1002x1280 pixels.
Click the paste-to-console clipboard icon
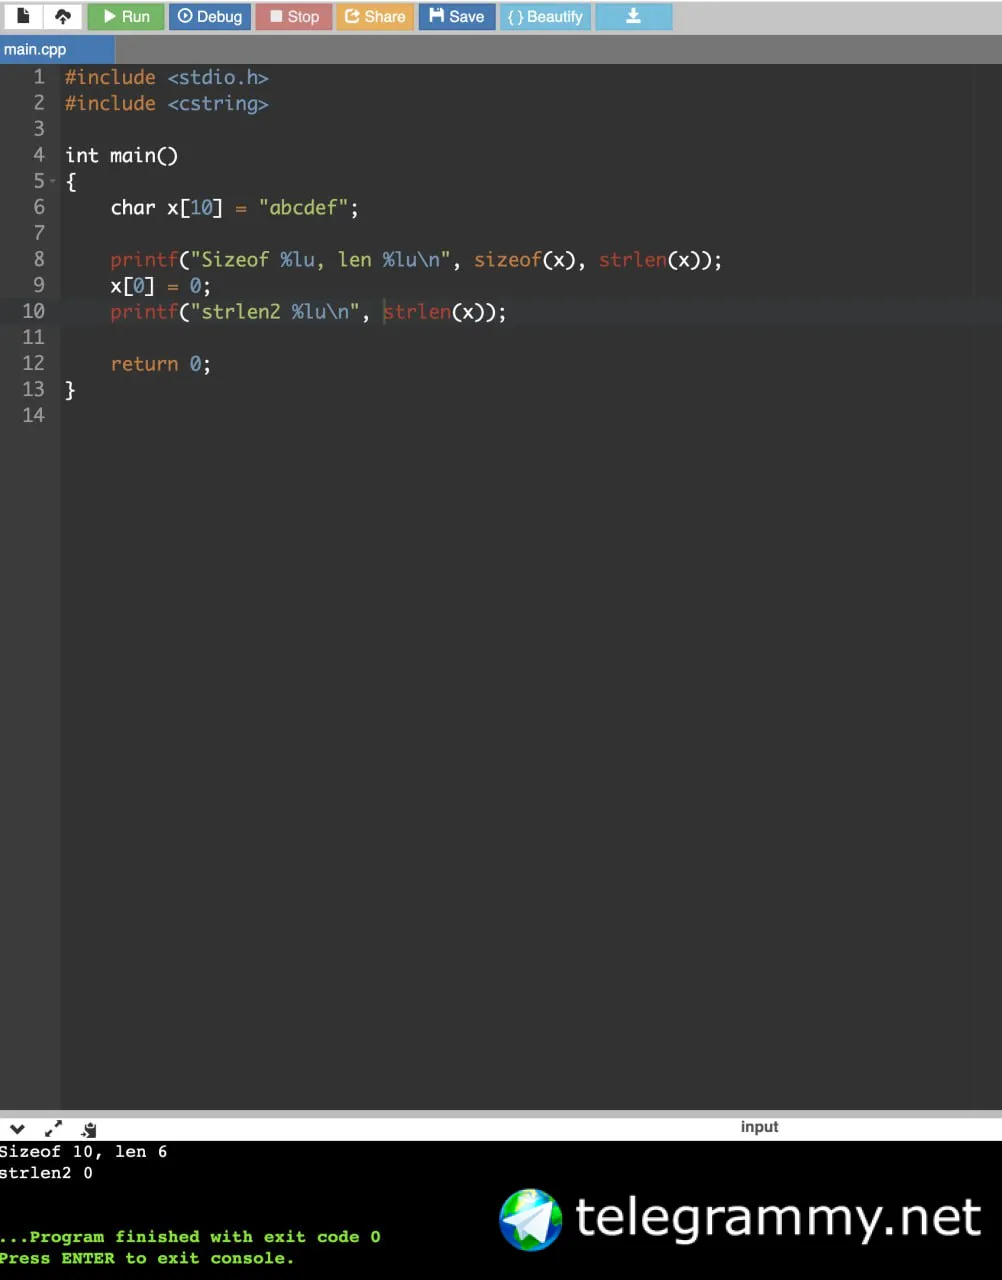coord(89,1129)
